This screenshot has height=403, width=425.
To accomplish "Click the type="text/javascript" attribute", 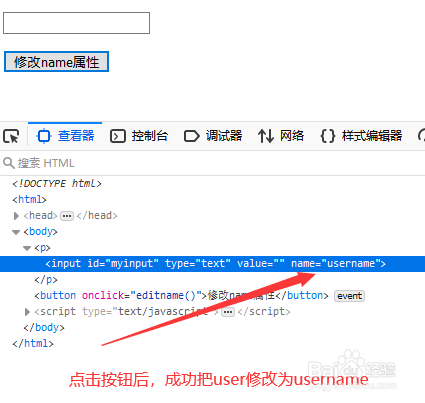I will click(148, 312).
